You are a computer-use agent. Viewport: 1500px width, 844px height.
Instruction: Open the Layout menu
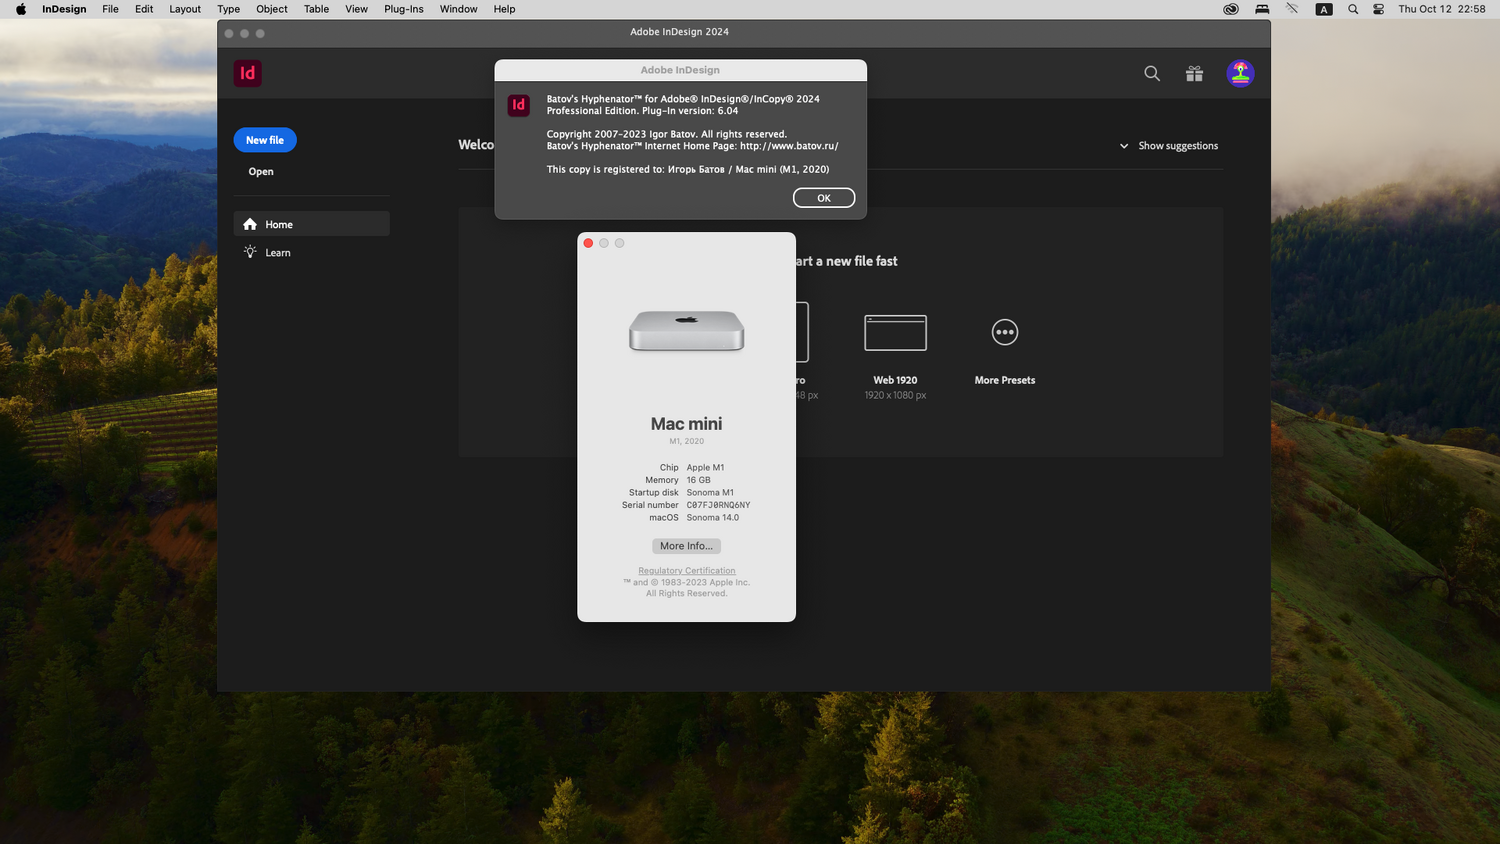[x=185, y=9]
